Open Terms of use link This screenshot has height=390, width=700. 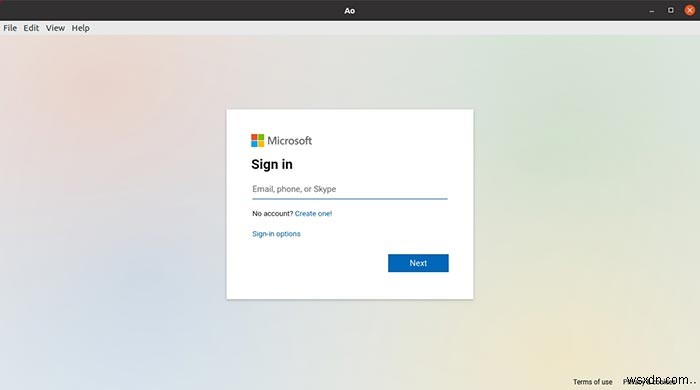coord(592,382)
